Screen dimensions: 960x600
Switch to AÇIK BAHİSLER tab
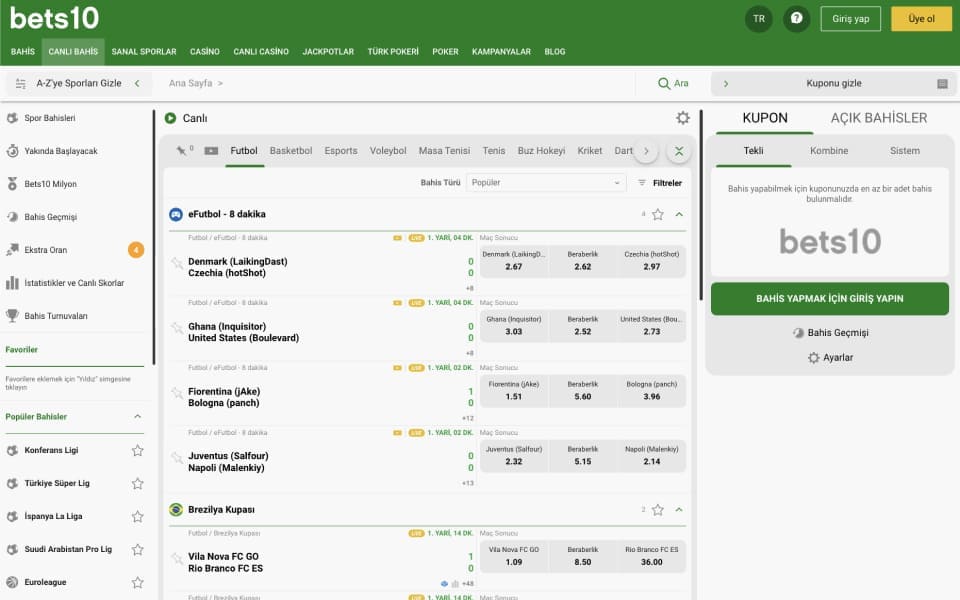[x=879, y=118]
